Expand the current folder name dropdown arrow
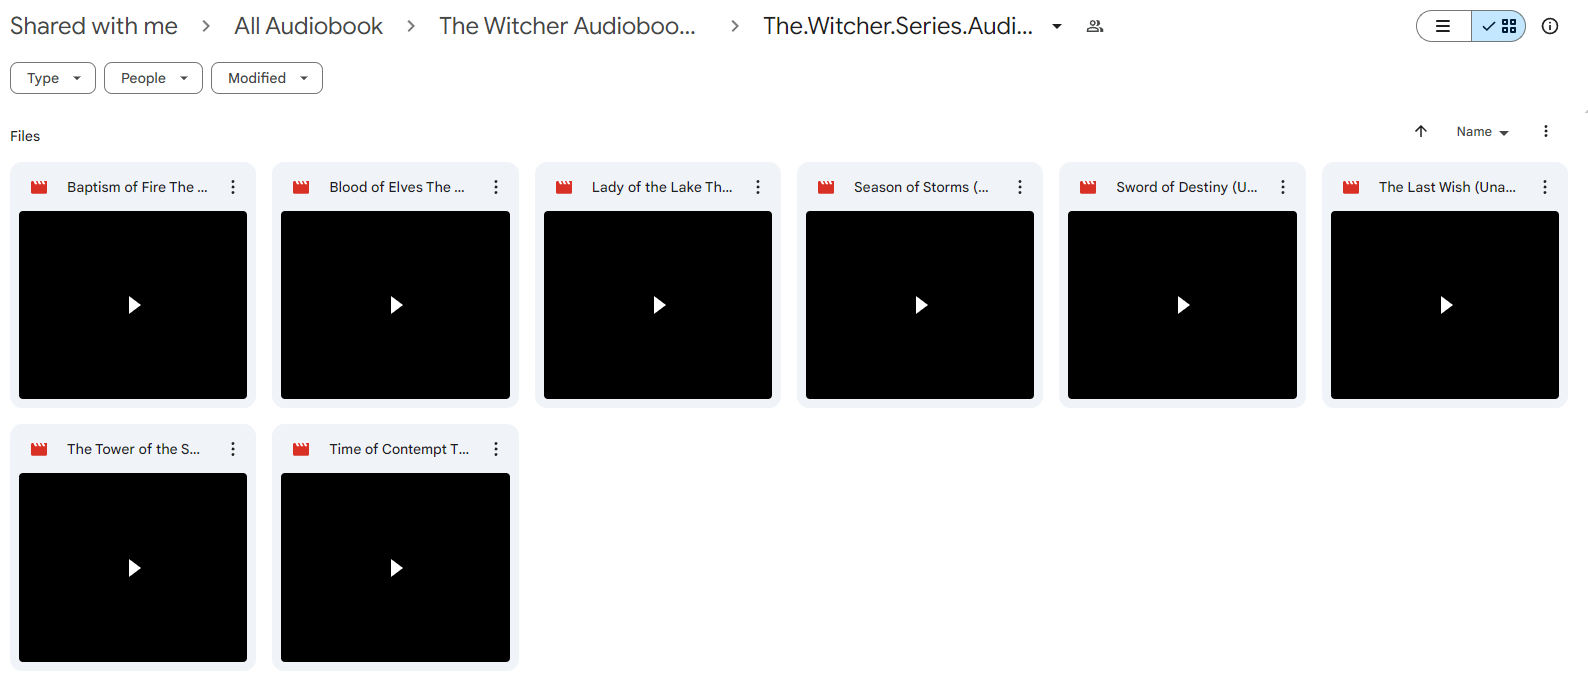1588x698 pixels. pos(1057,27)
